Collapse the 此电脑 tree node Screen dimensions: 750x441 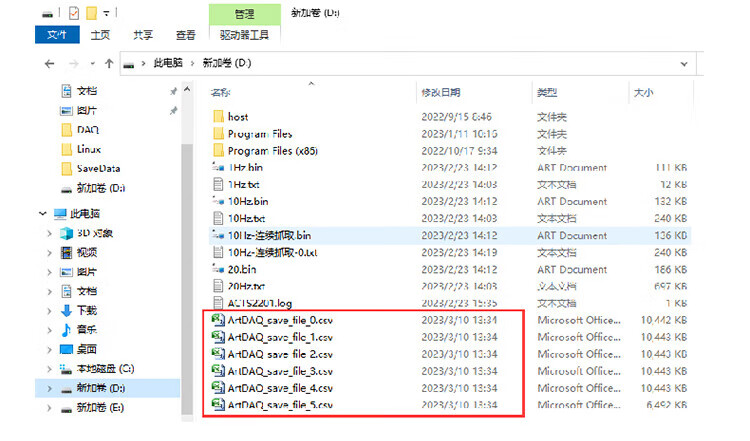coord(44,214)
